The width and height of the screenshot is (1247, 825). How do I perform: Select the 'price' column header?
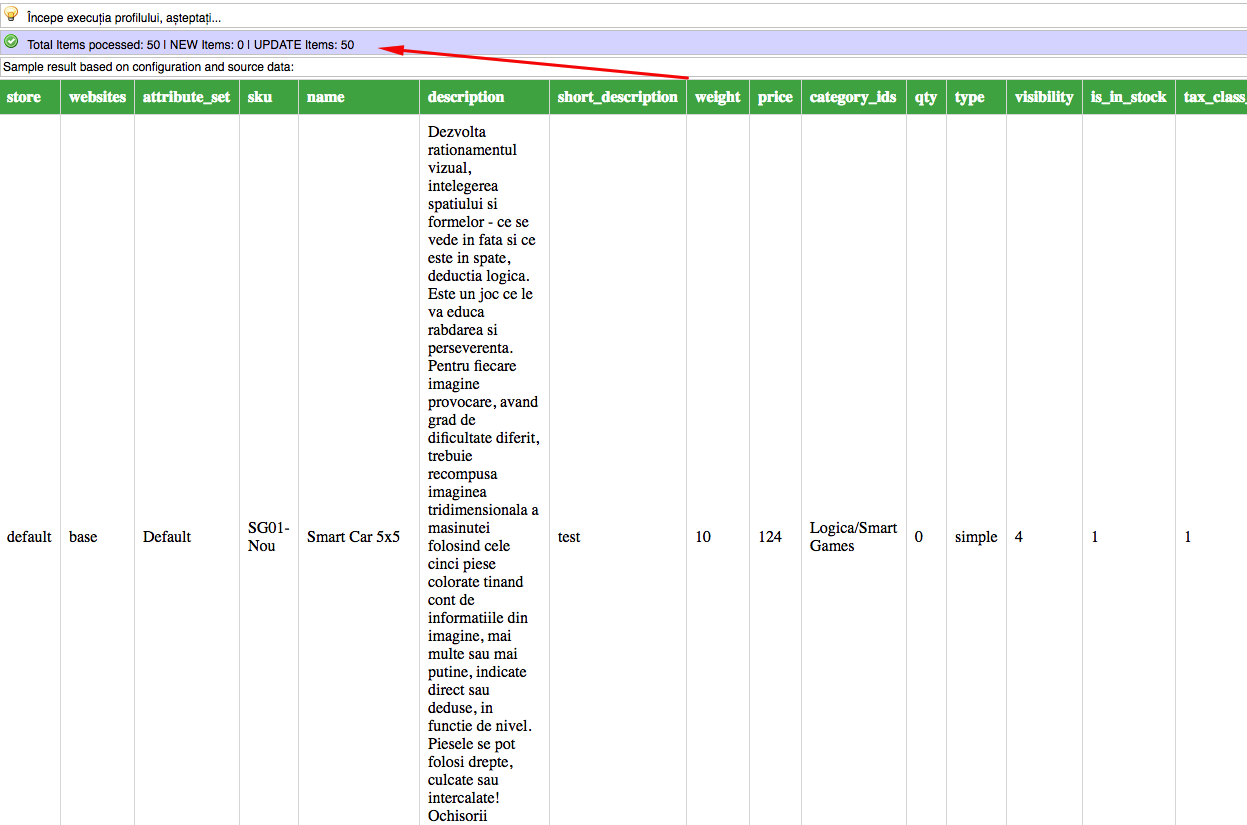click(x=775, y=97)
